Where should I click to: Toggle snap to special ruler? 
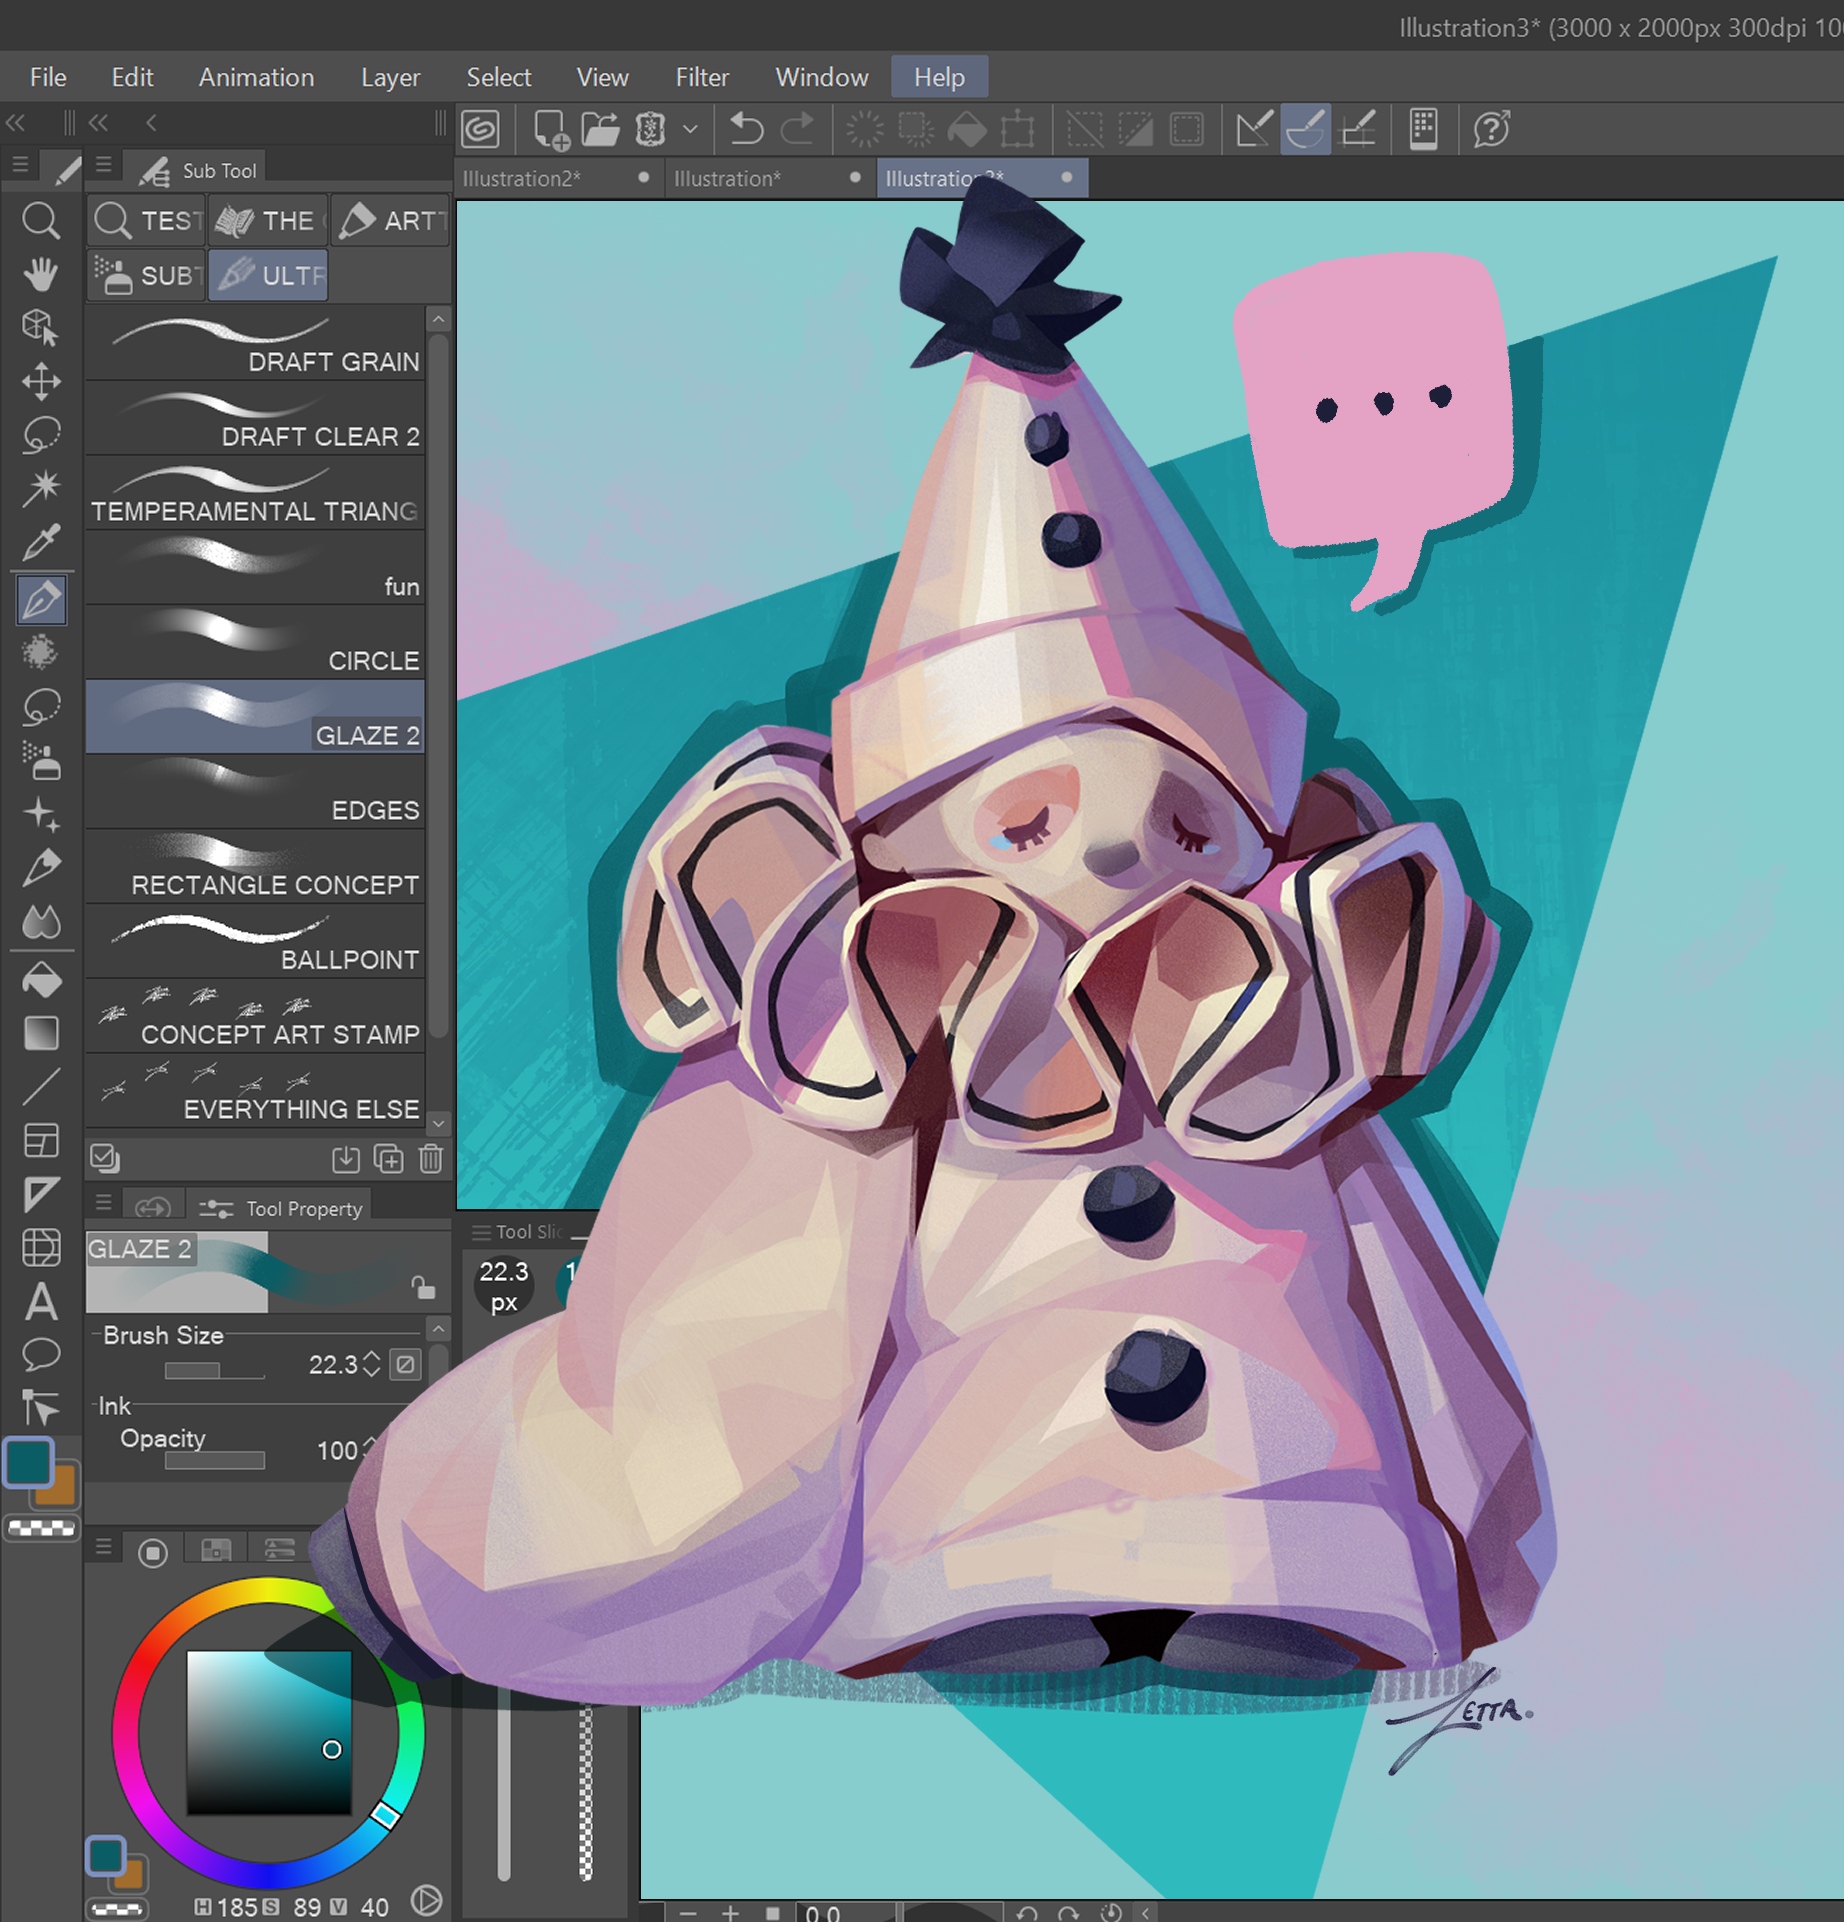[1305, 130]
